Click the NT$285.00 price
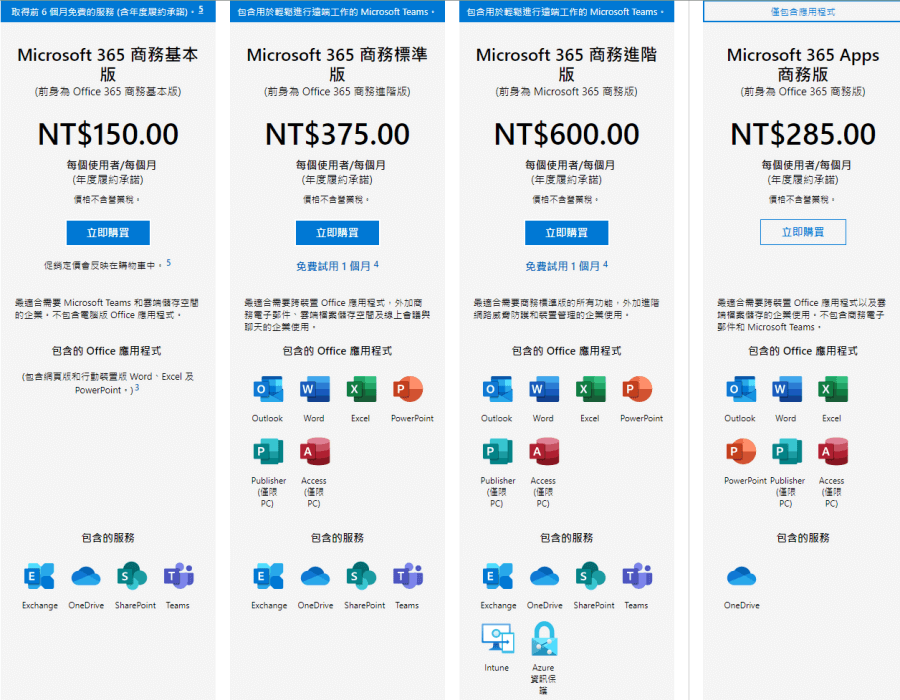The image size is (900, 700). point(803,134)
